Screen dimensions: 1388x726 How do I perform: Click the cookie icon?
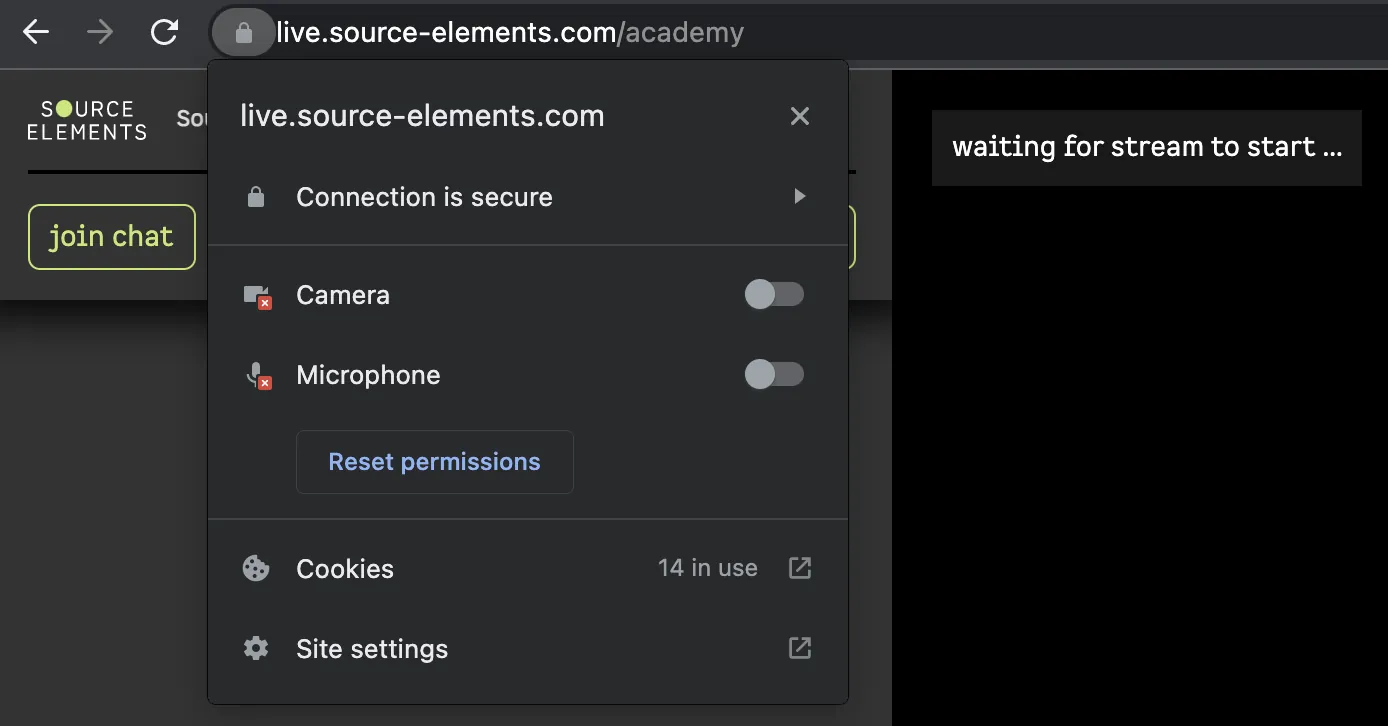tap(256, 569)
